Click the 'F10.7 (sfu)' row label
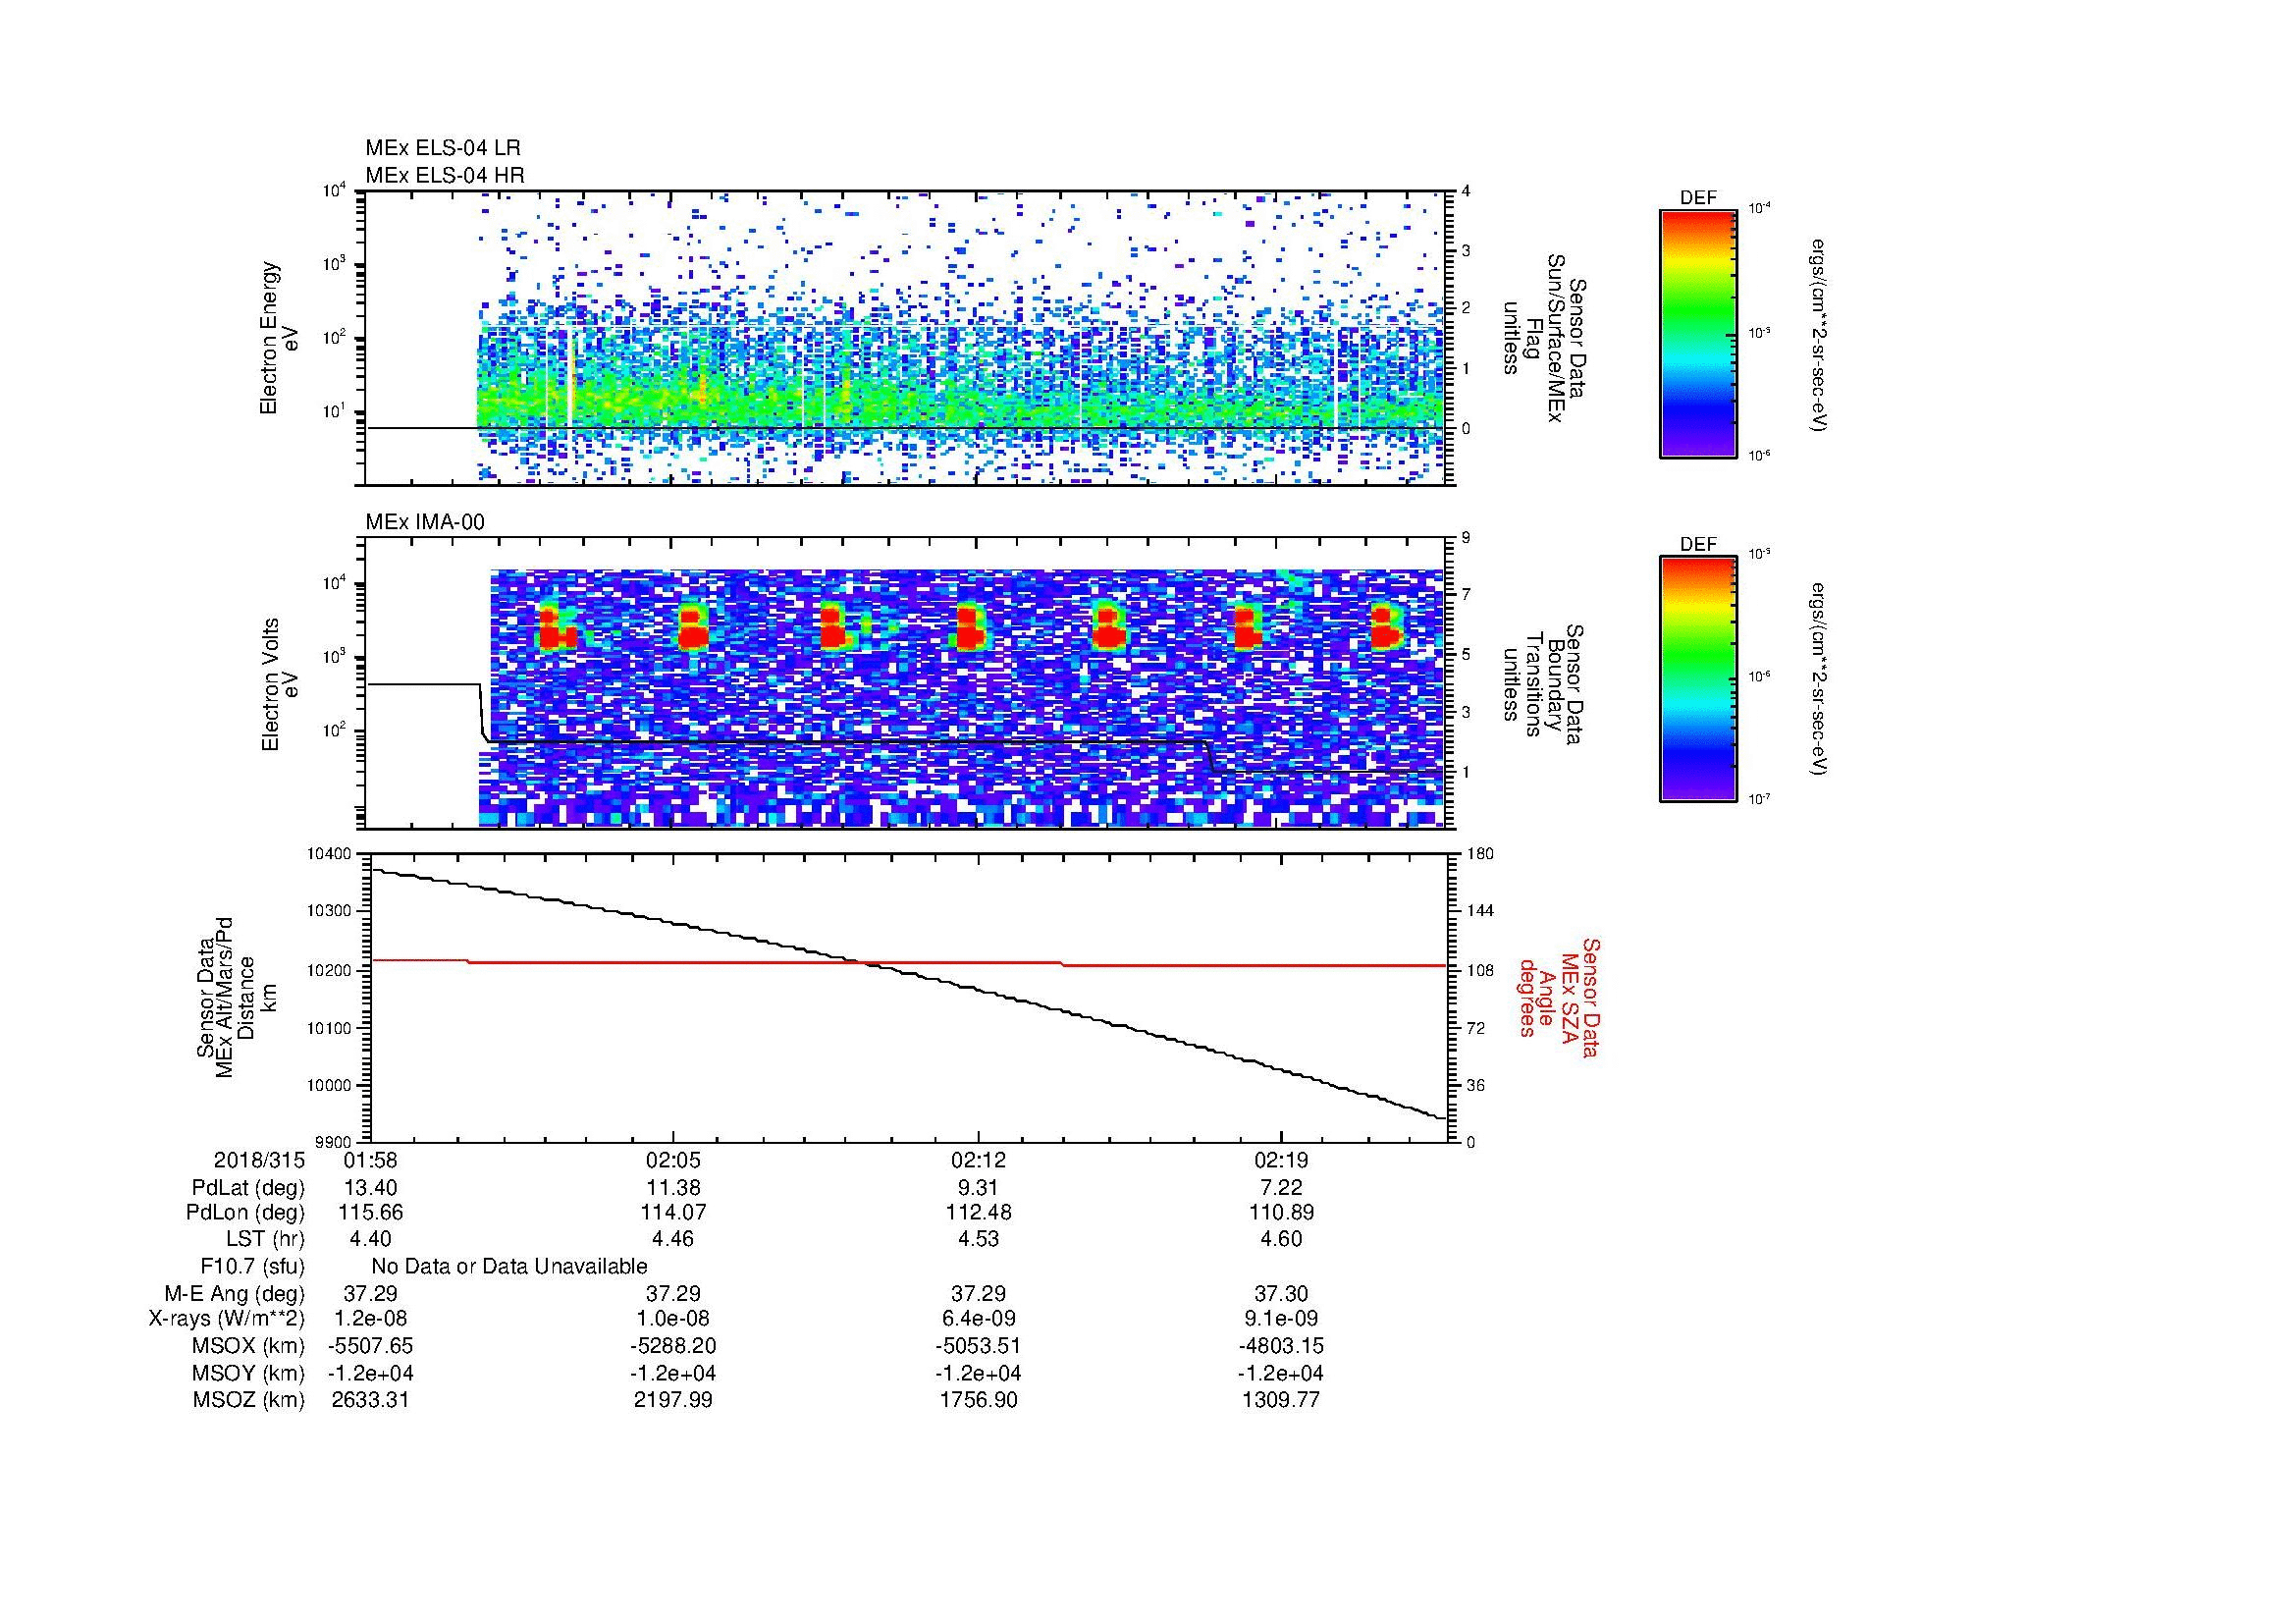This screenshot has width=2296, height=1623. (x=252, y=1267)
